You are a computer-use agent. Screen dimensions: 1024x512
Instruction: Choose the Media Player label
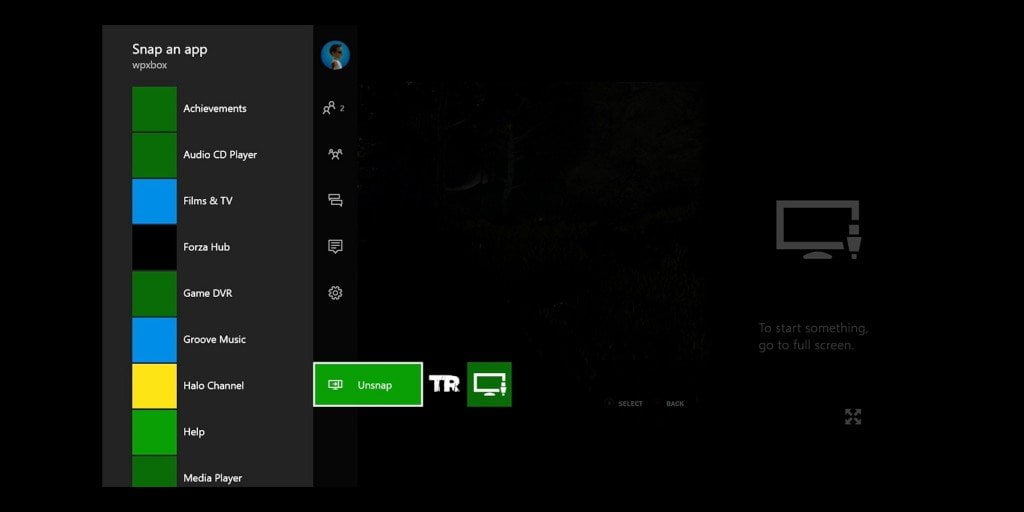click(213, 478)
